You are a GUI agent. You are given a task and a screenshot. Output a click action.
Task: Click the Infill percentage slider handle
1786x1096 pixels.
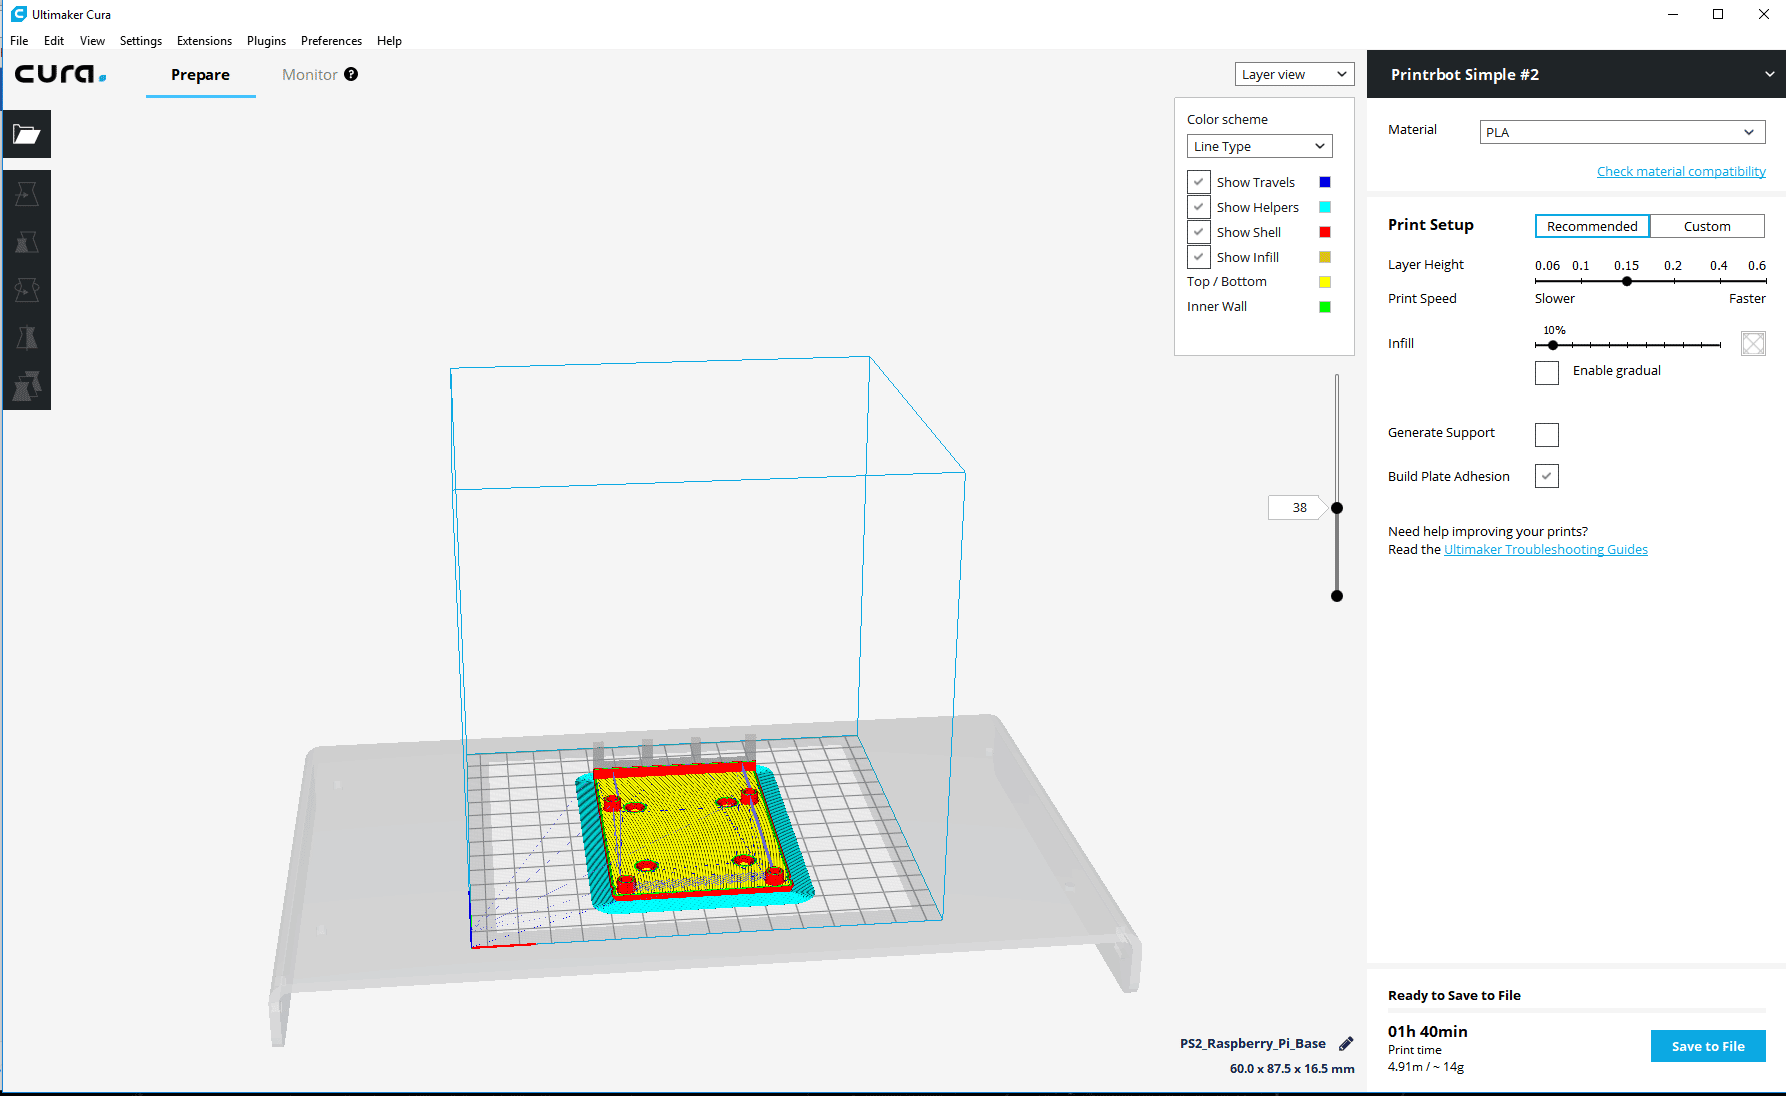pos(1553,345)
